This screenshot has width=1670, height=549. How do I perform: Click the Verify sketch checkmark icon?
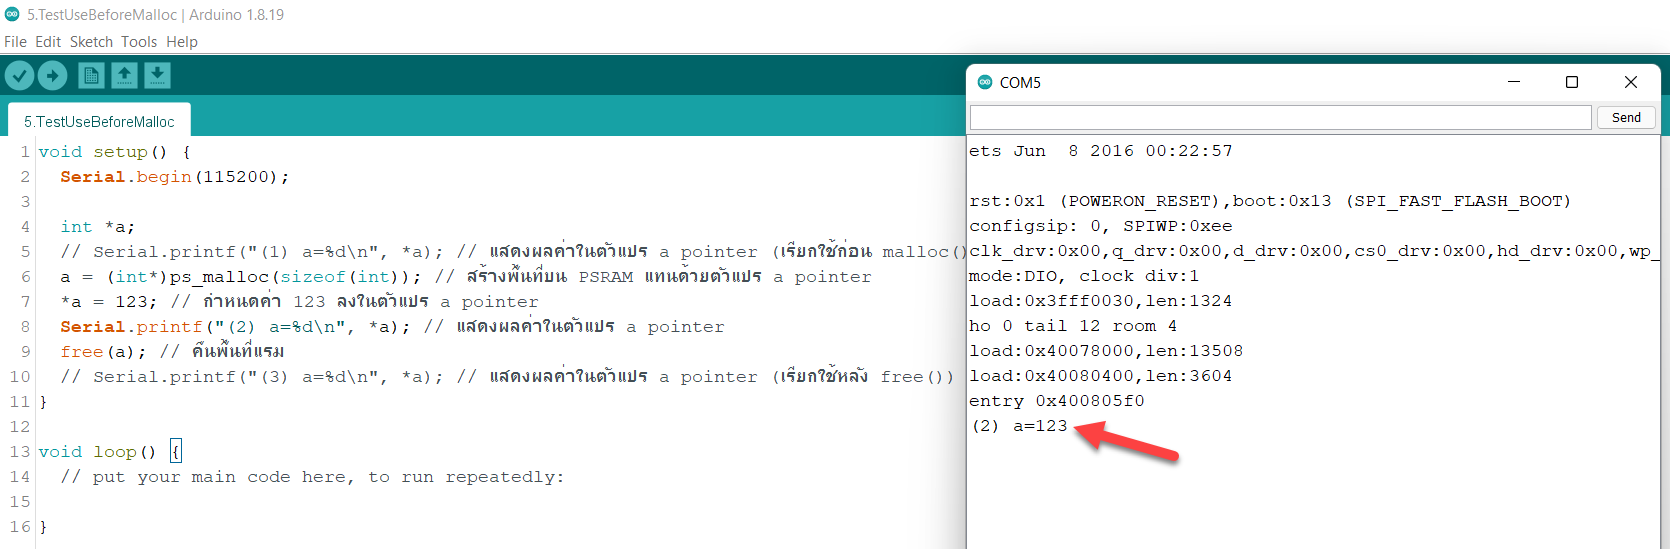[19, 75]
